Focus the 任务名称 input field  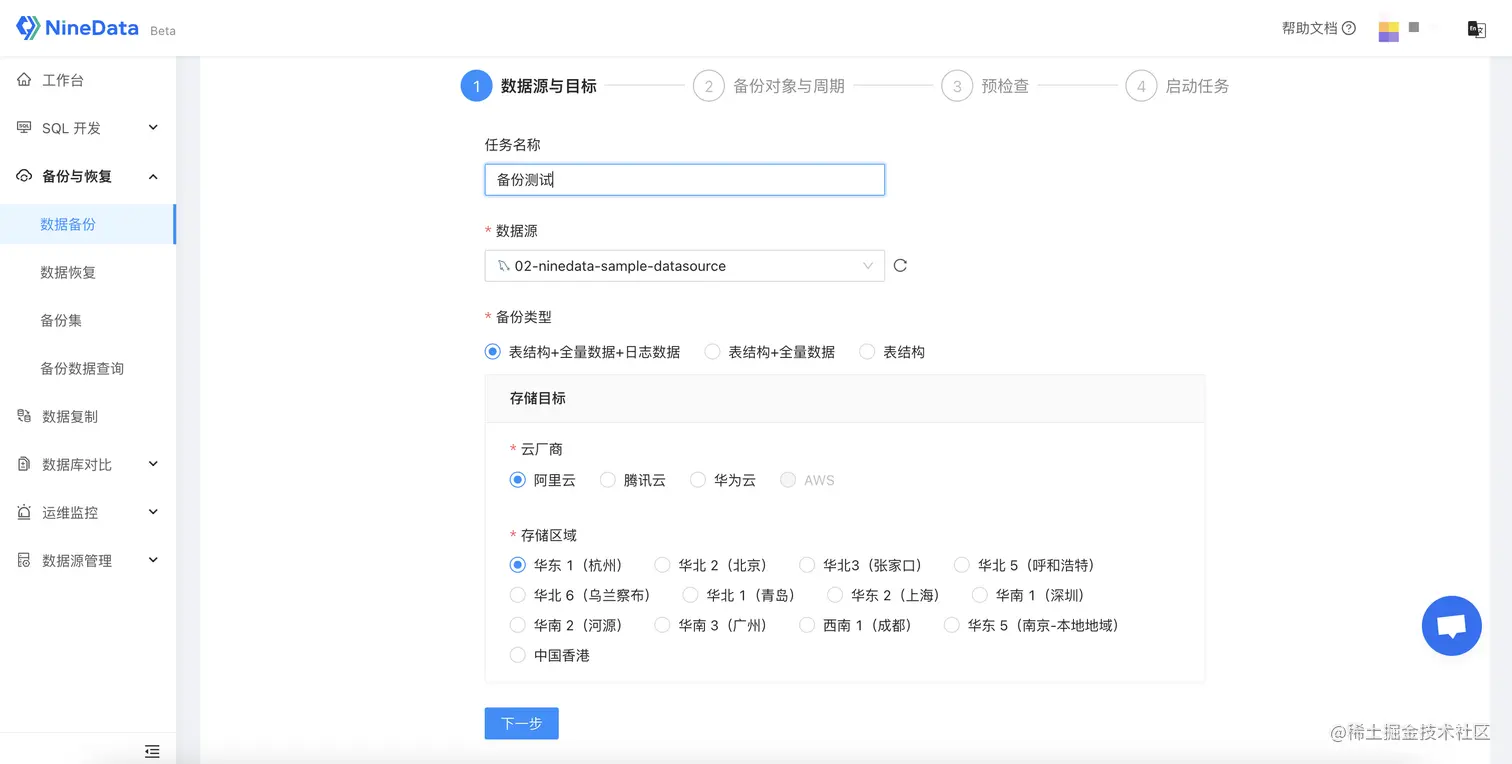tap(685, 180)
